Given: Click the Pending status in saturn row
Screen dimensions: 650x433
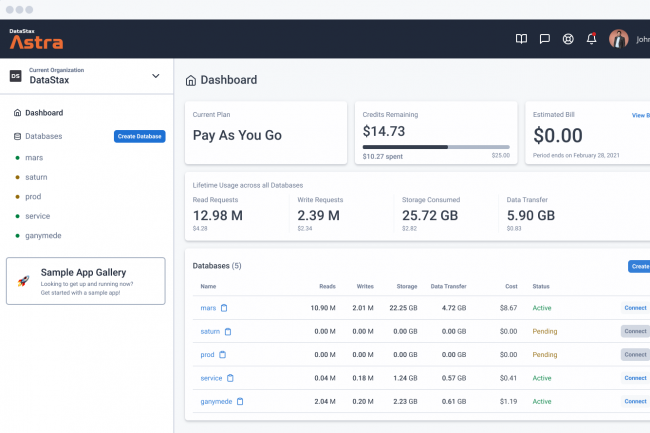Looking at the screenshot, I should click(x=545, y=331).
